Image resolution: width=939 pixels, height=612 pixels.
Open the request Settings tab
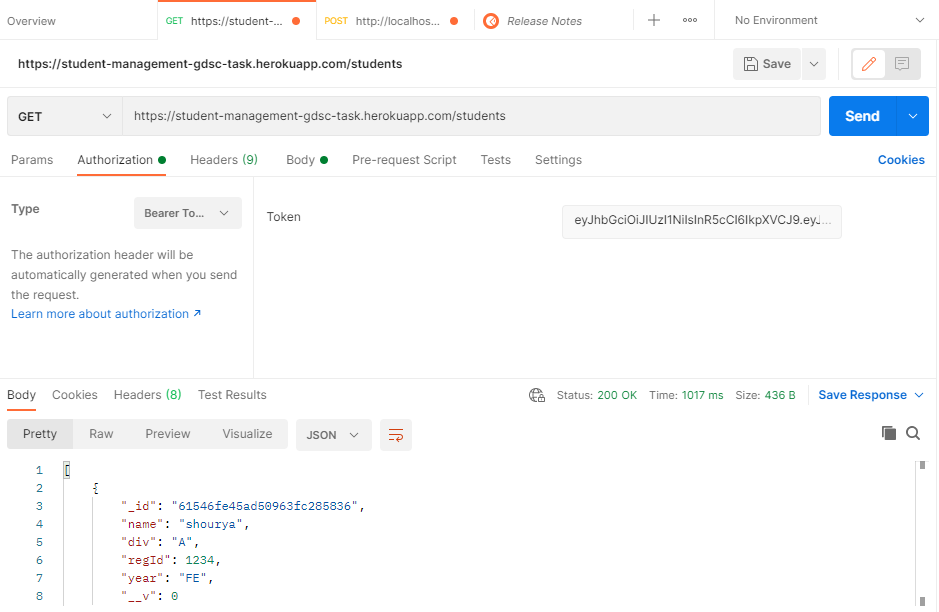click(x=558, y=160)
